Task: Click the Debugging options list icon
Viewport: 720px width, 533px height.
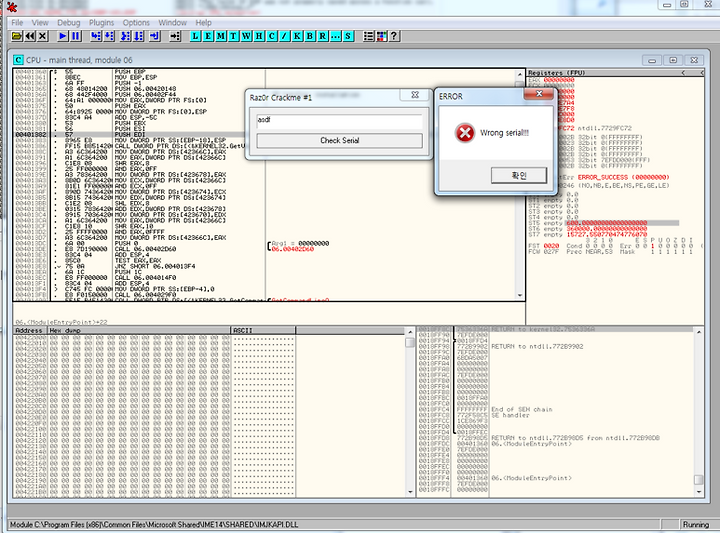Action: [x=368, y=36]
